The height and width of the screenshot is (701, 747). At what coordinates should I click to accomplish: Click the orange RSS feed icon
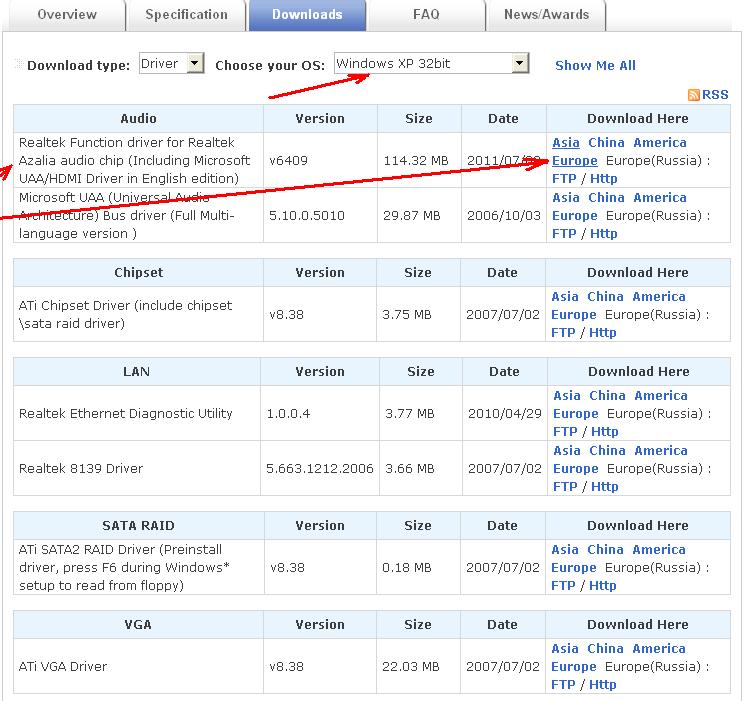(x=694, y=95)
